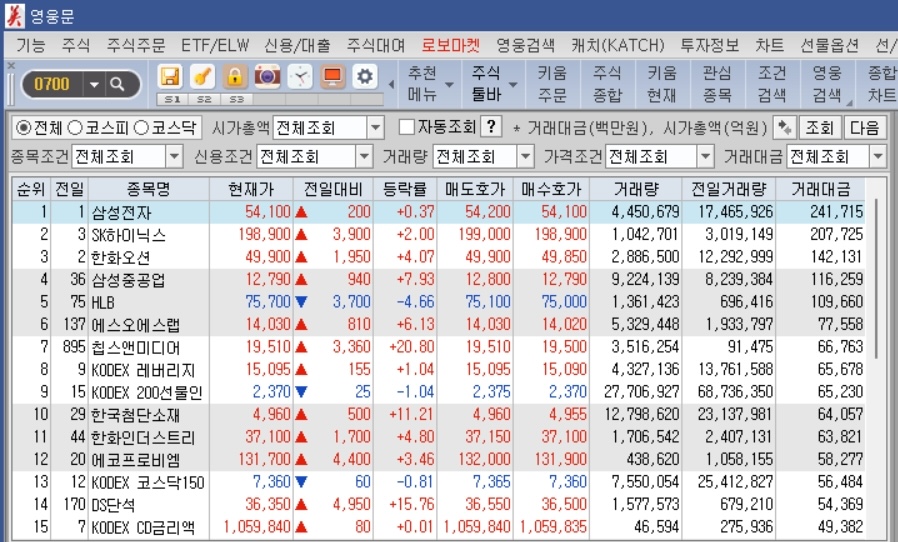Enable the 자동조회 checkbox
Viewport: 898px width, 542px height.
pyautogui.click(x=406, y=127)
